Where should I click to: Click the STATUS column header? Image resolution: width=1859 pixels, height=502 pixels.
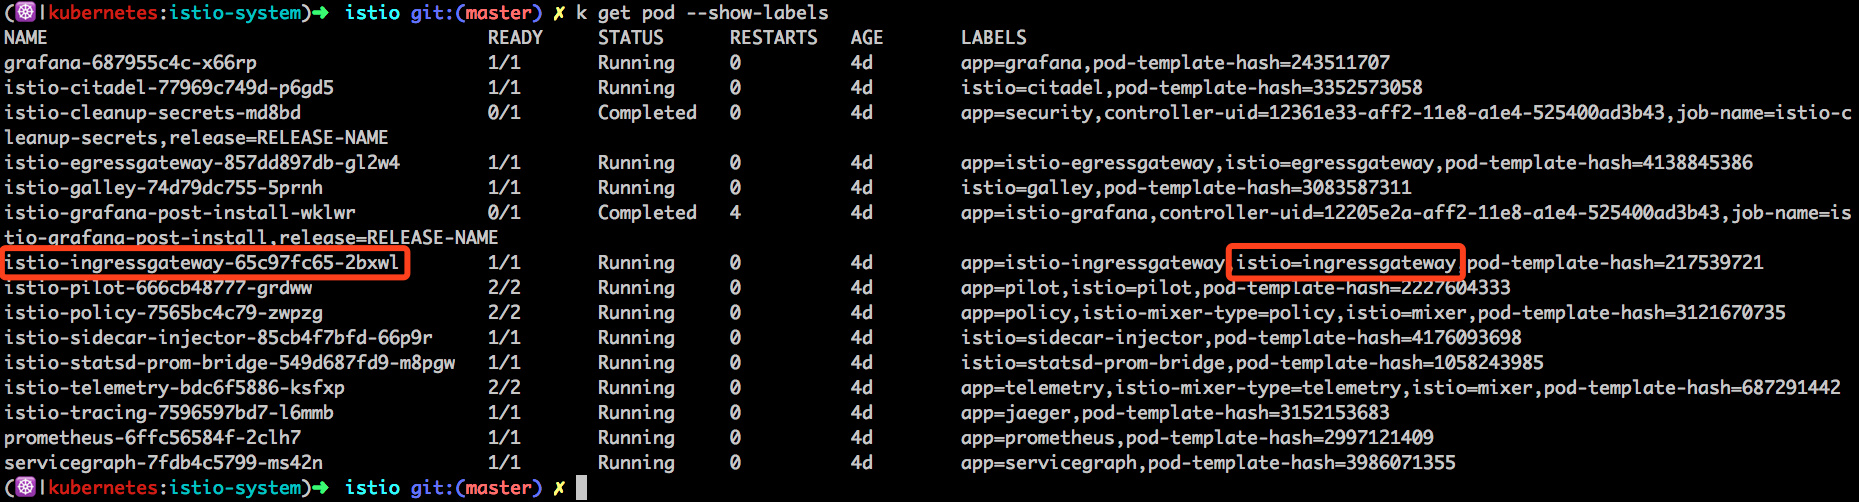click(x=630, y=38)
